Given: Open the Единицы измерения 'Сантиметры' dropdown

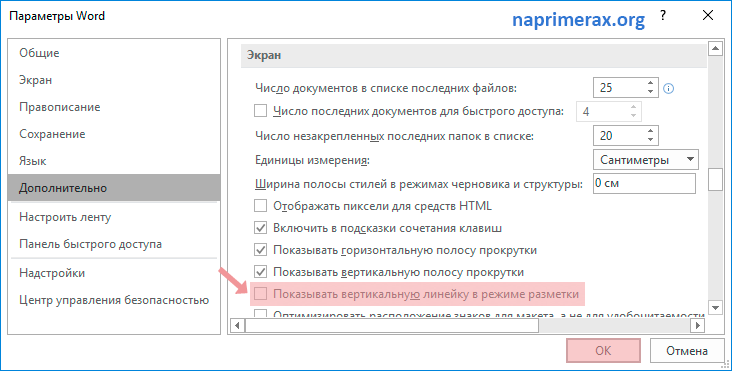Looking at the screenshot, I should tap(646, 160).
